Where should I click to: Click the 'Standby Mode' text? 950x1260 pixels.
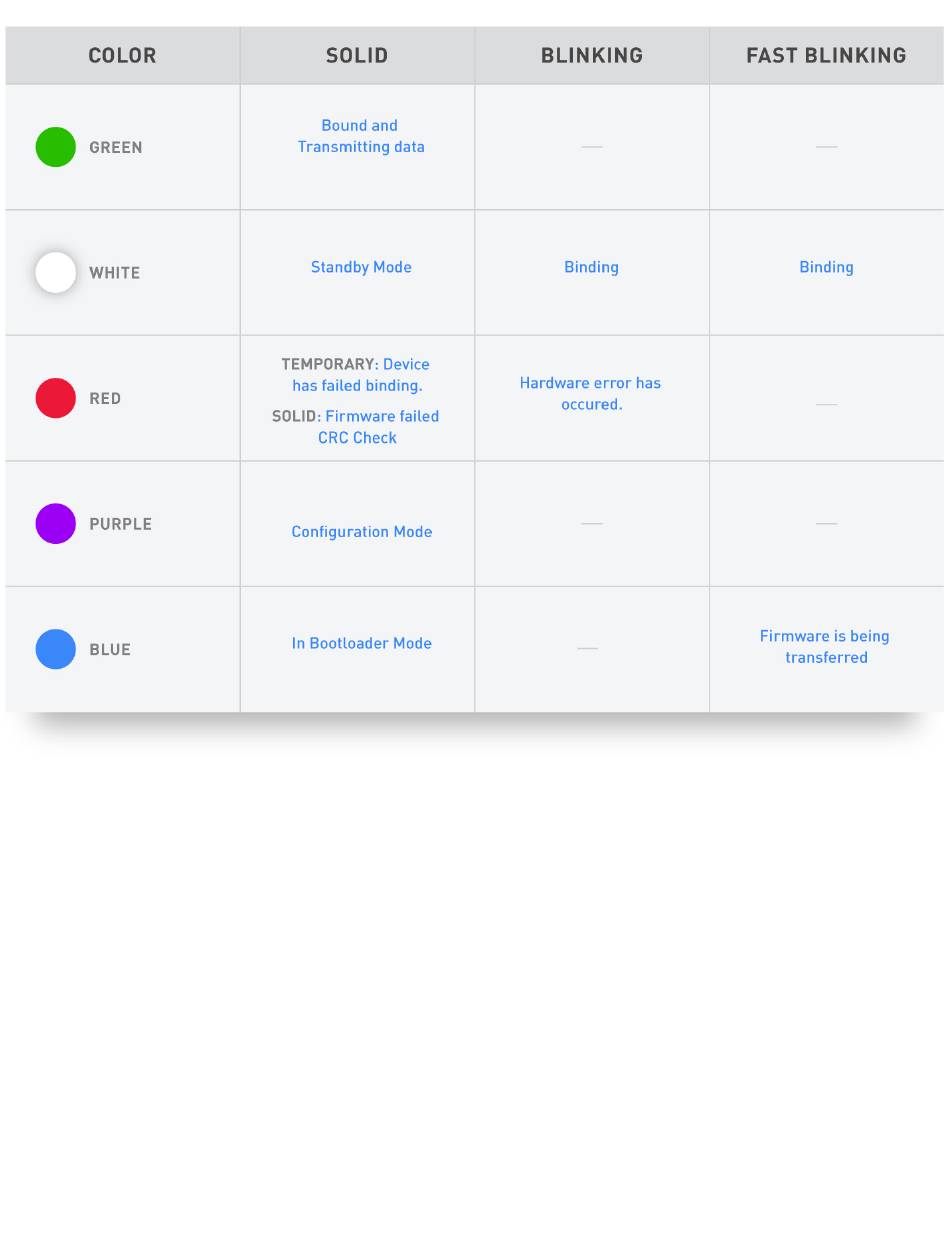tap(361, 267)
